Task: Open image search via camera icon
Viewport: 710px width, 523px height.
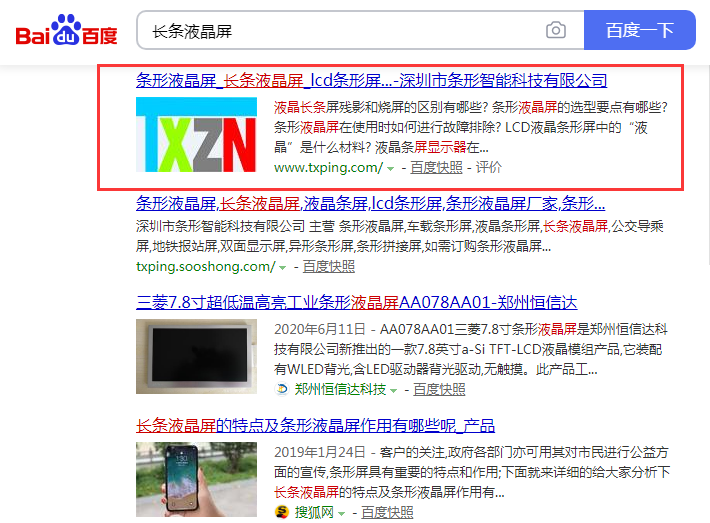Action: (555, 31)
